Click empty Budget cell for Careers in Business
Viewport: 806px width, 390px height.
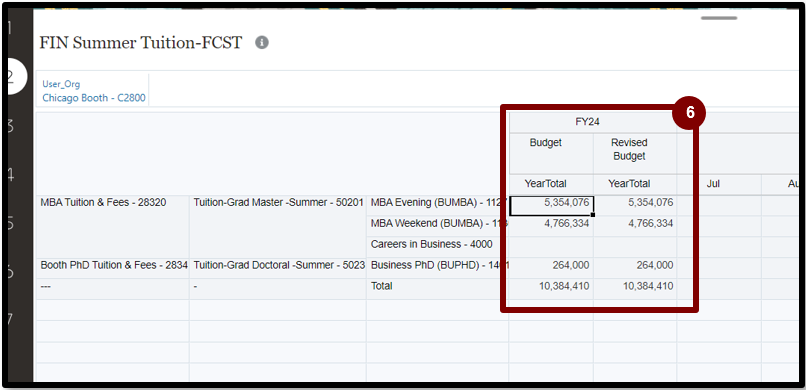[x=552, y=247]
